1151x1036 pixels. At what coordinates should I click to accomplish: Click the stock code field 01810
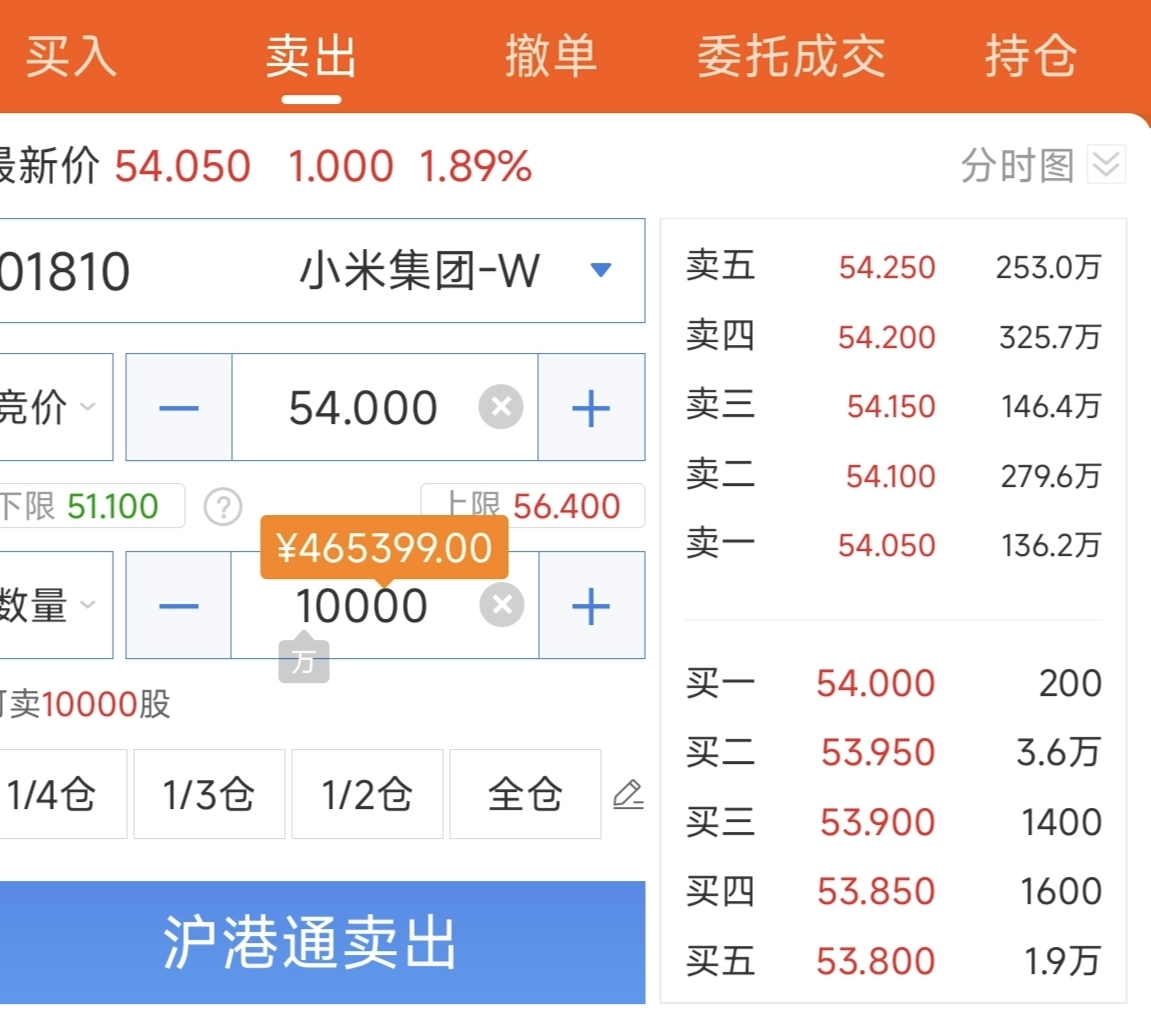click(x=65, y=272)
